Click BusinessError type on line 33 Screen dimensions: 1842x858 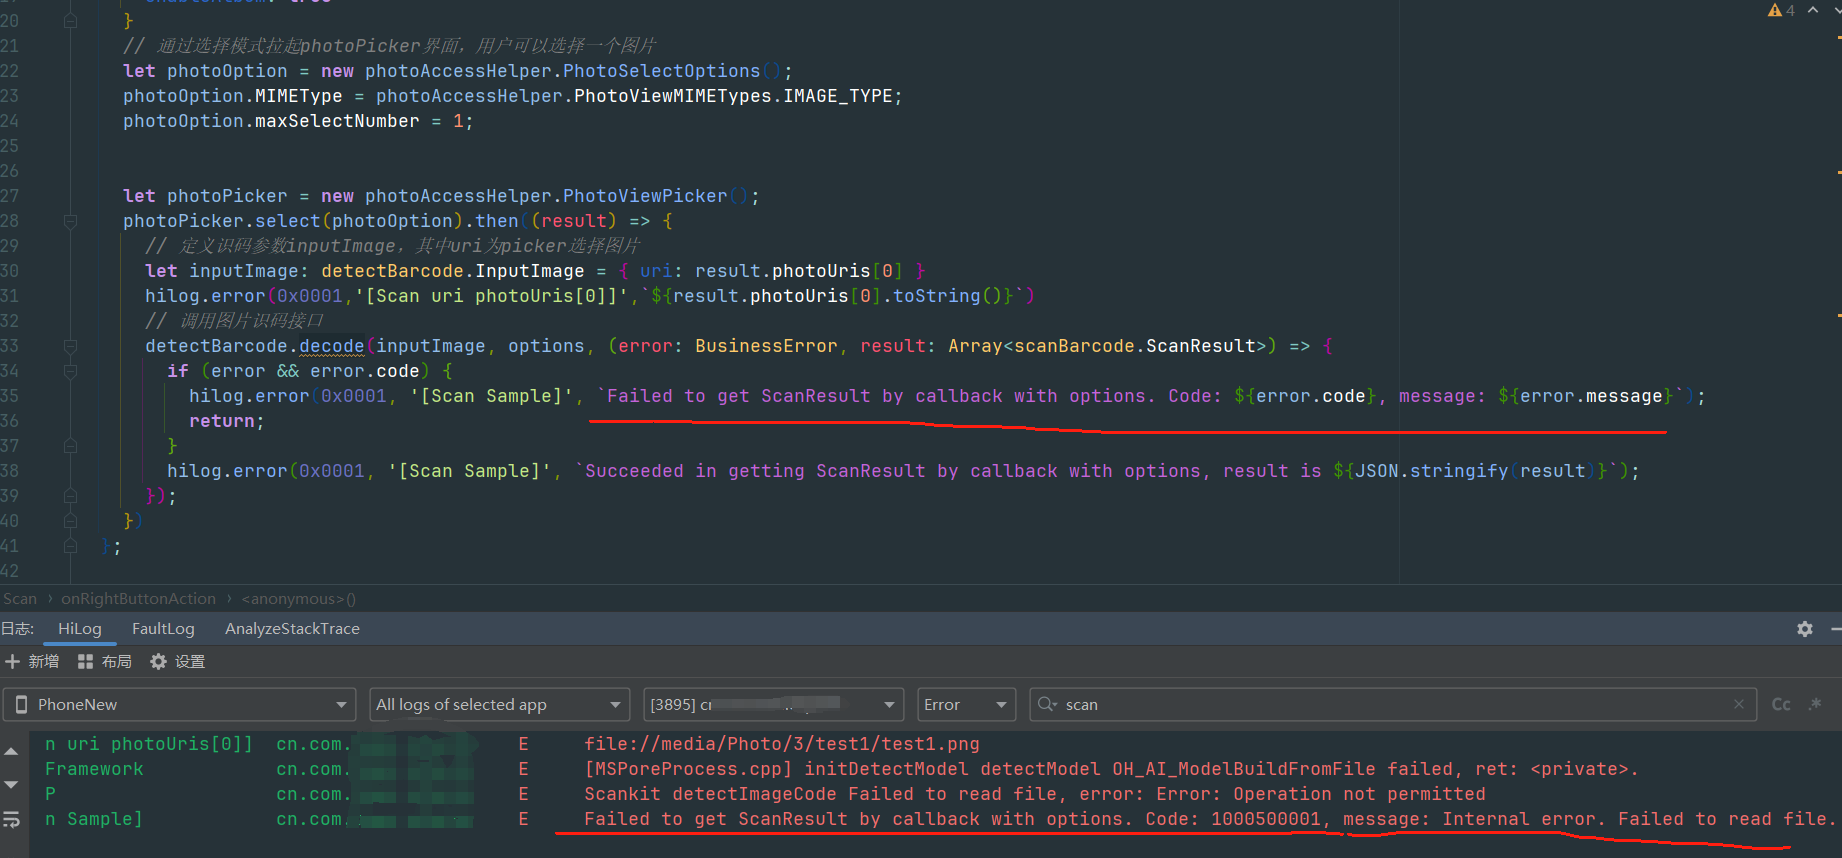tap(766, 346)
